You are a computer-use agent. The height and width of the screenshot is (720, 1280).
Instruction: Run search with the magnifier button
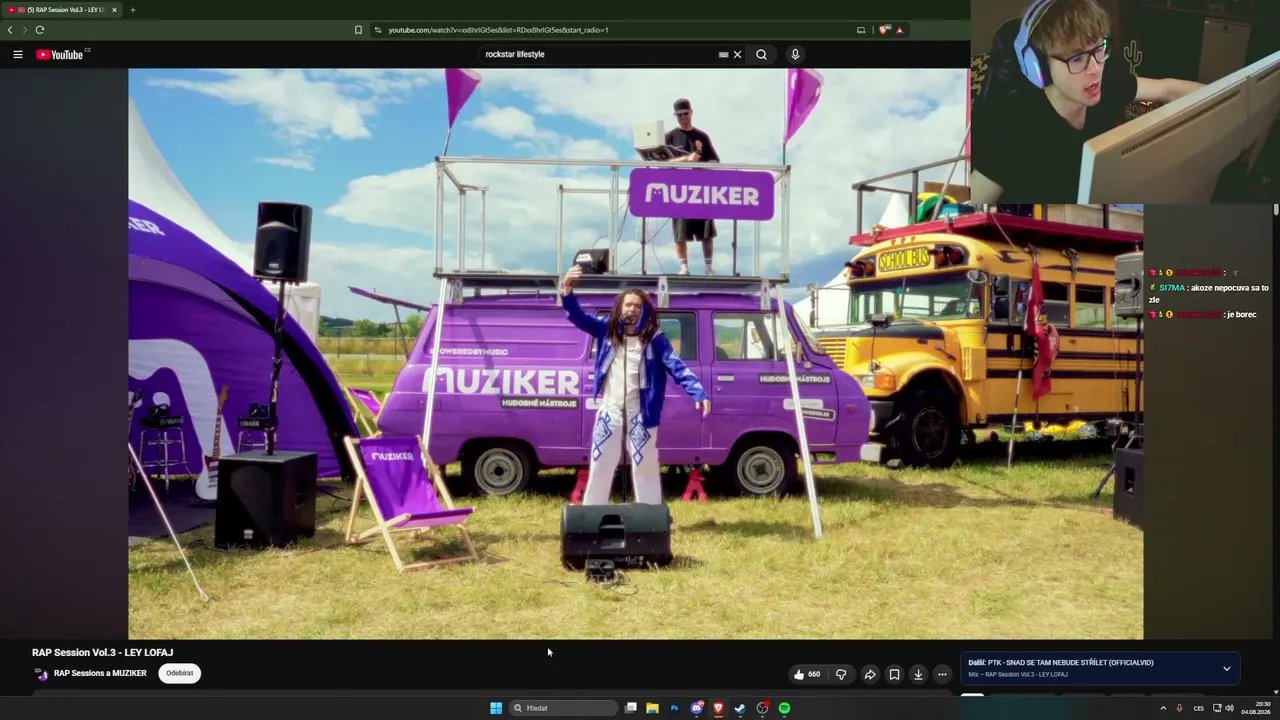pos(762,54)
